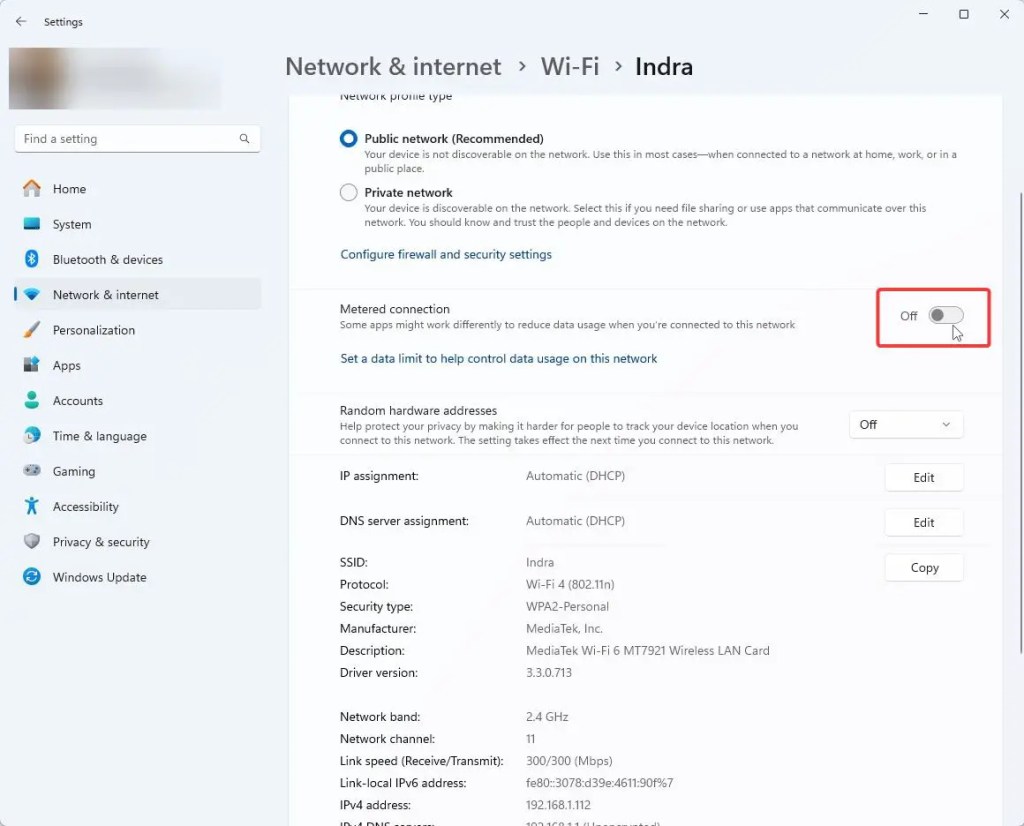Click the back arrow in title bar
The image size is (1024, 826).
(21, 21)
